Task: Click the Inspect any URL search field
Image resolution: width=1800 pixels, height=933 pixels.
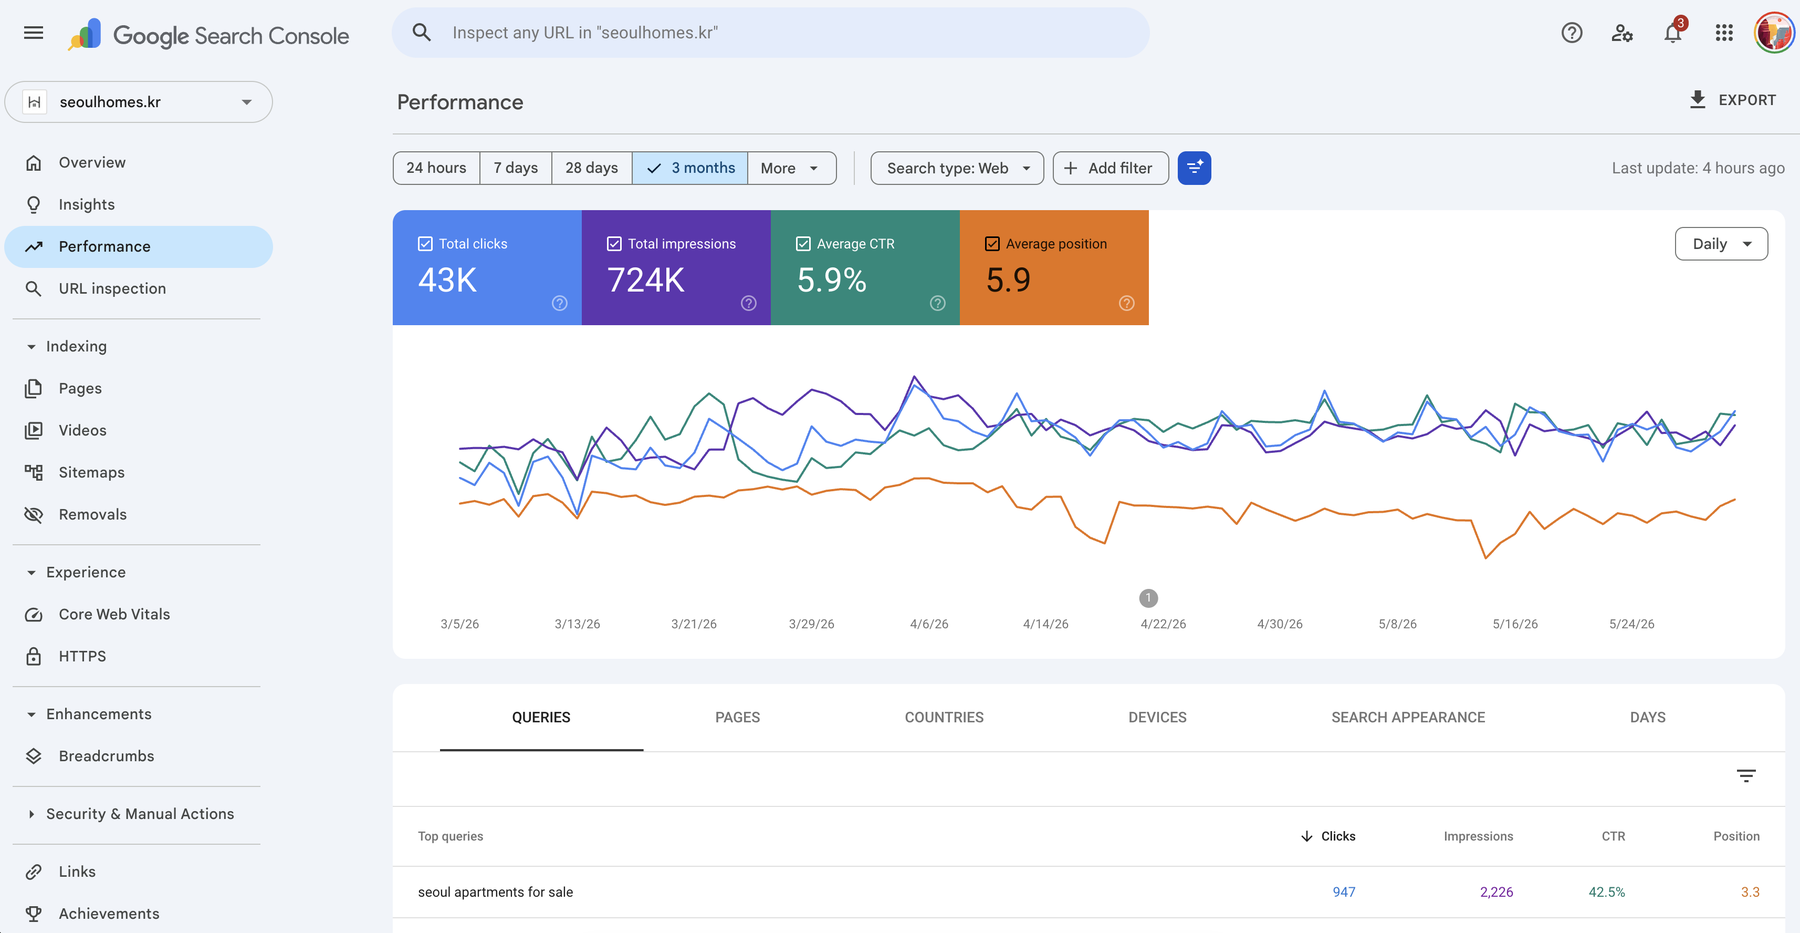Action: click(x=771, y=33)
